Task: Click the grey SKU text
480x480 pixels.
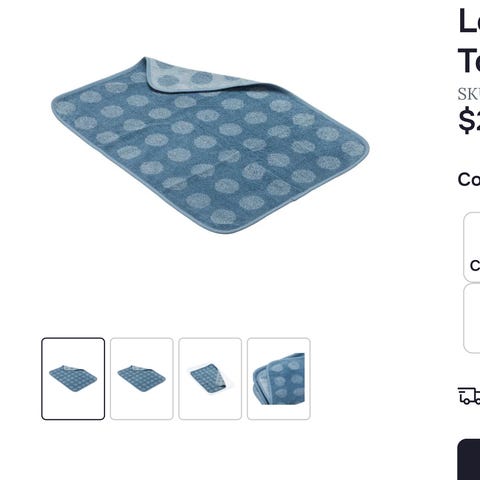Action: [x=469, y=94]
